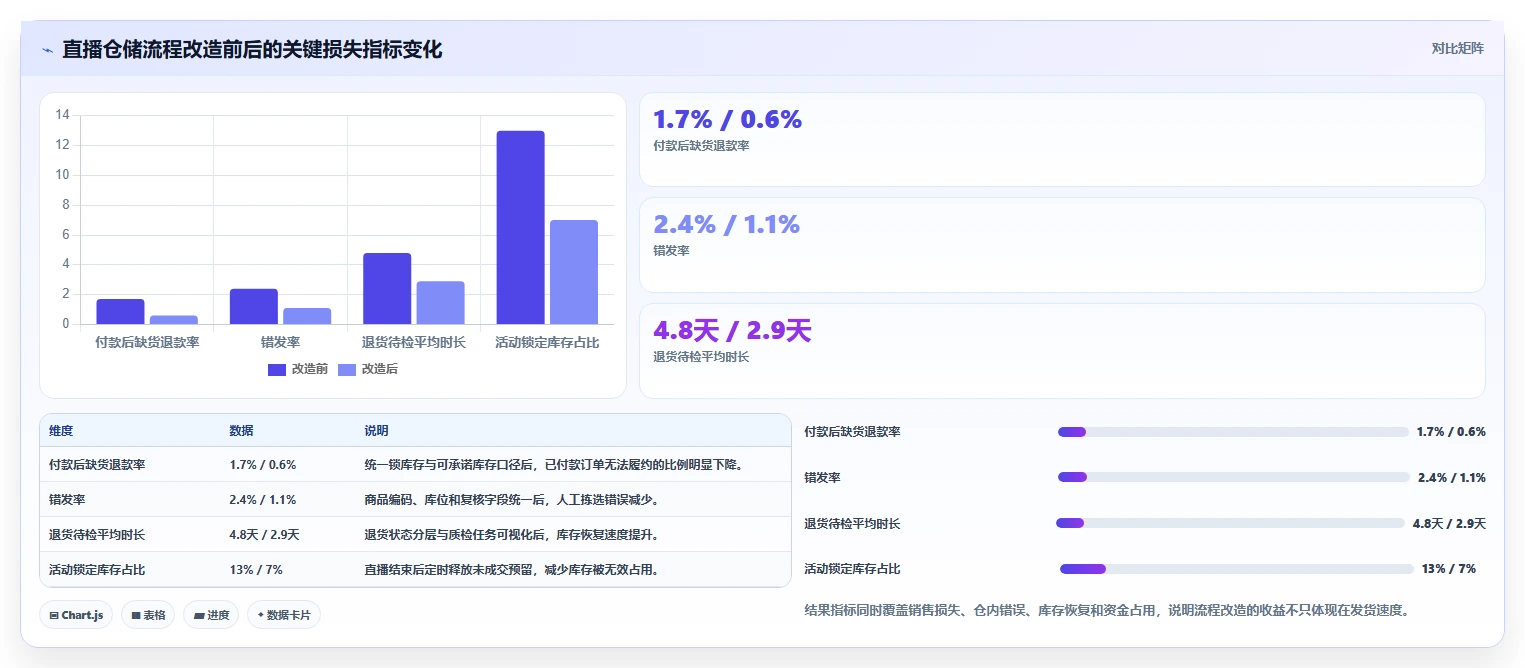
Task: Click the chart x-axis label 错发率
Action: tap(280, 342)
